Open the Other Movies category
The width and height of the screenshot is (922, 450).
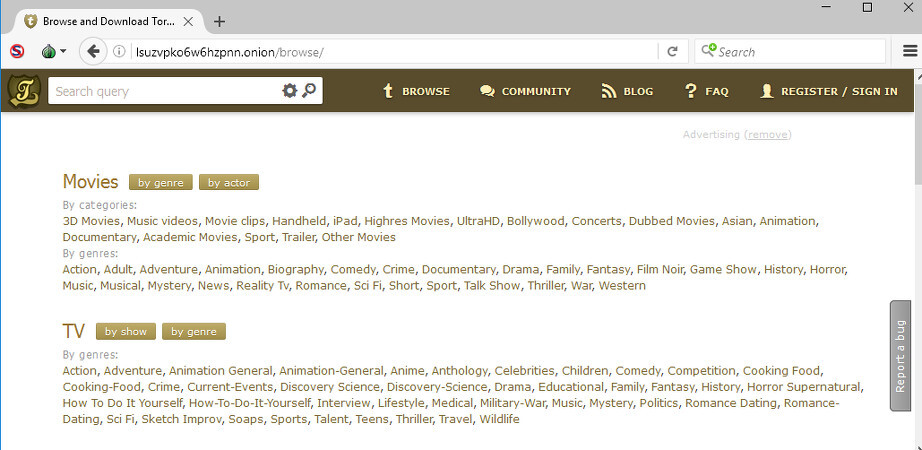point(359,237)
